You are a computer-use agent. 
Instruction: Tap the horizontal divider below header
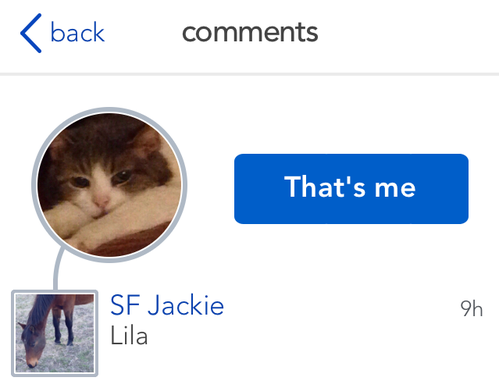249,74
